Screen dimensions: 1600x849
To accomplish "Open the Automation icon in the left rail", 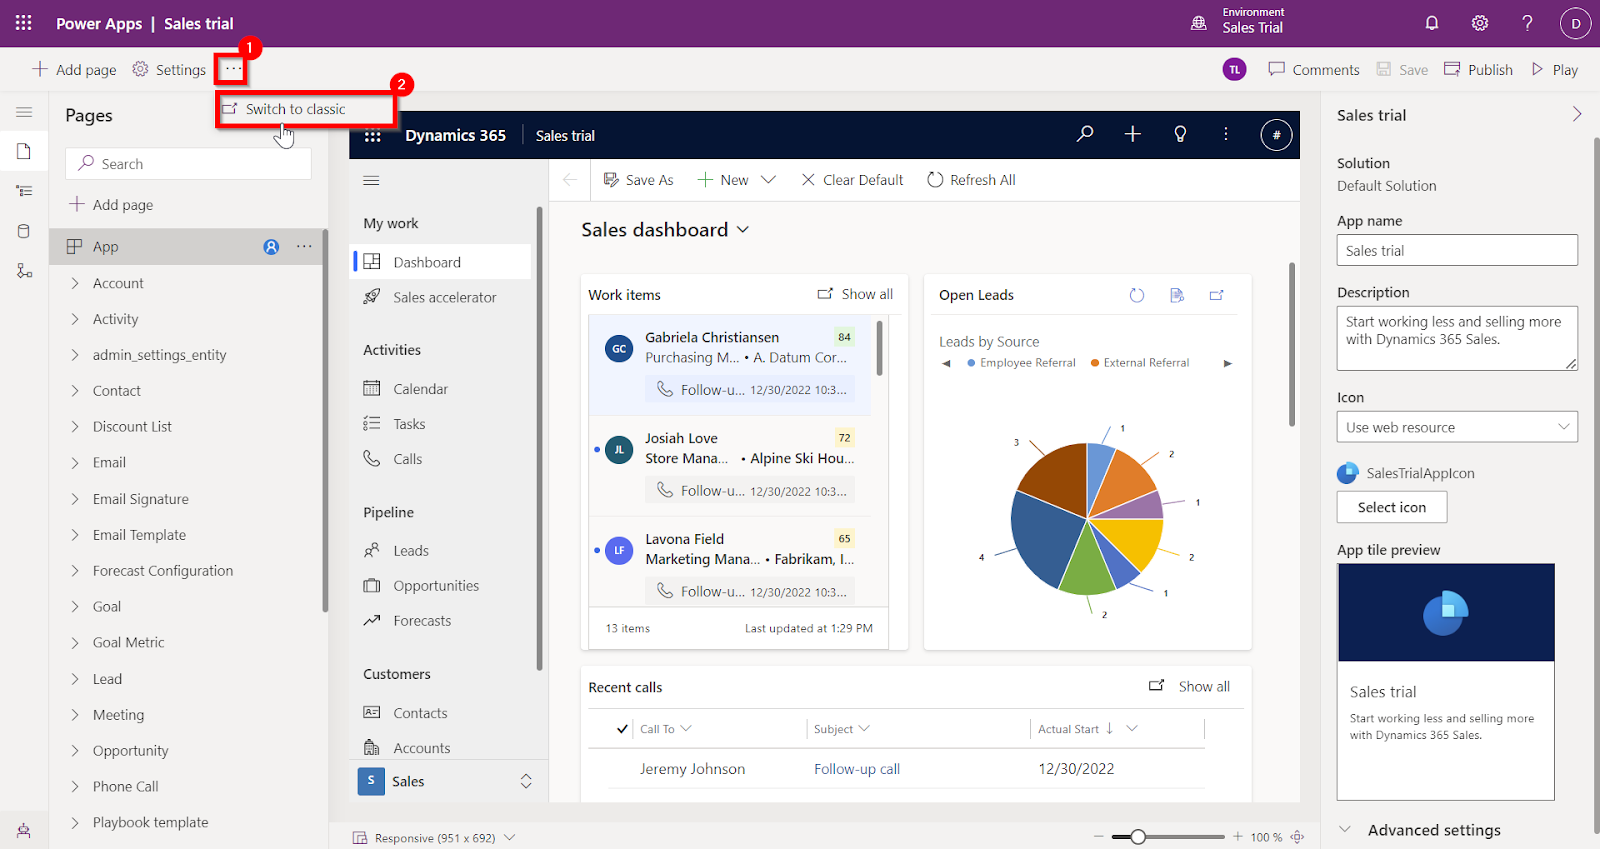I will tap(24, 271).
